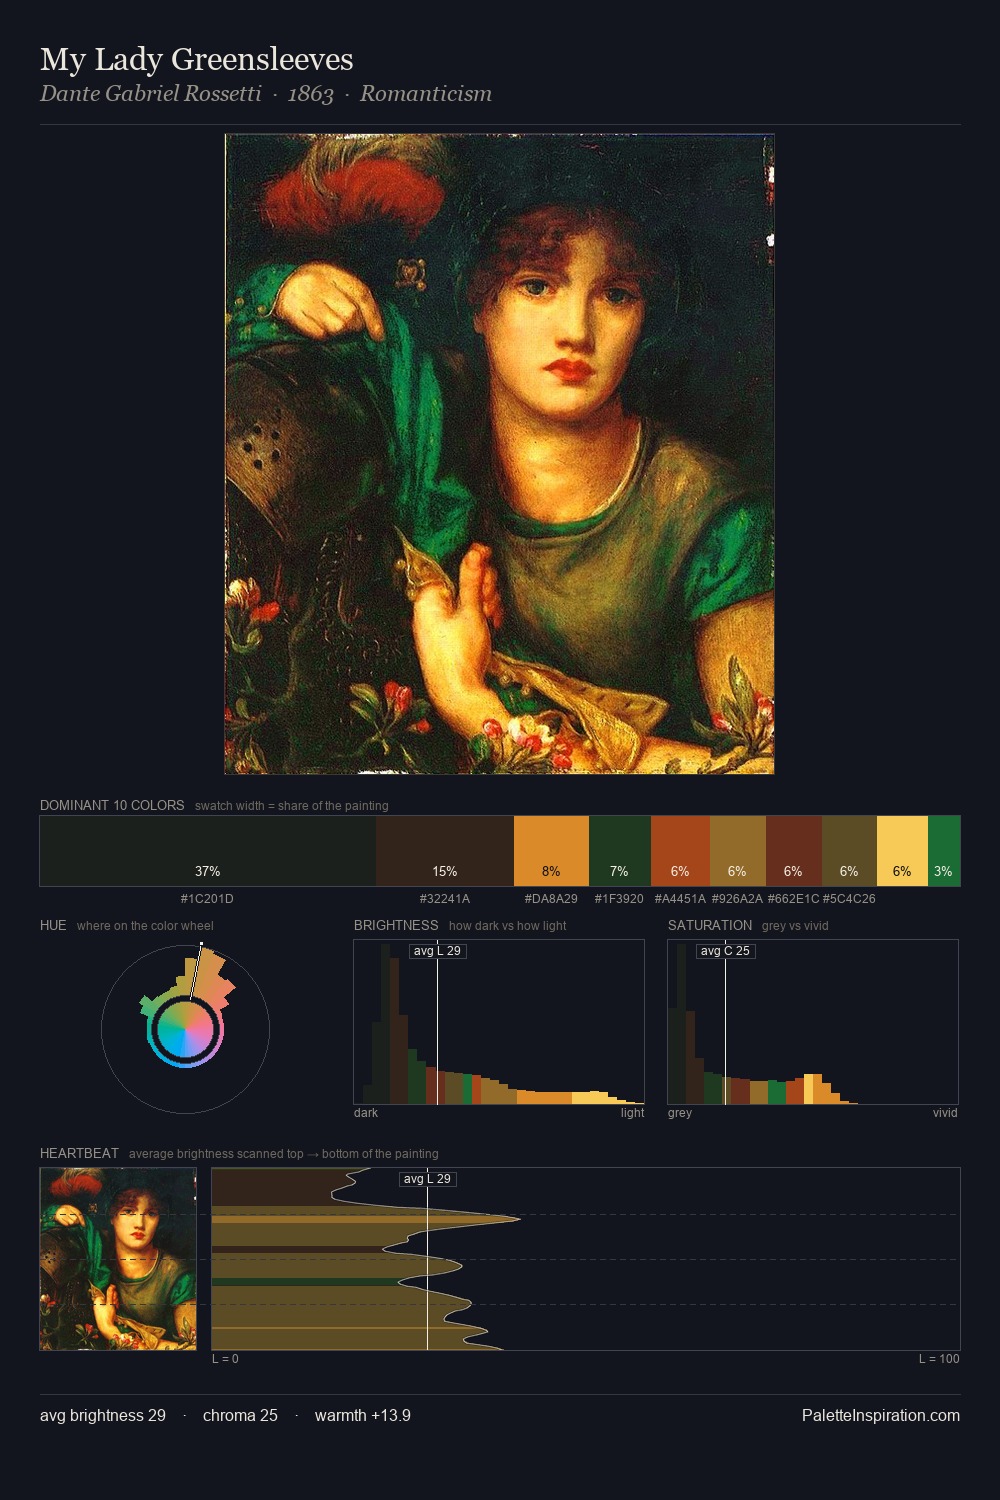Click the hex label #1F3920
Viewport: 1000px width, 1500px height.
point(619,899)
